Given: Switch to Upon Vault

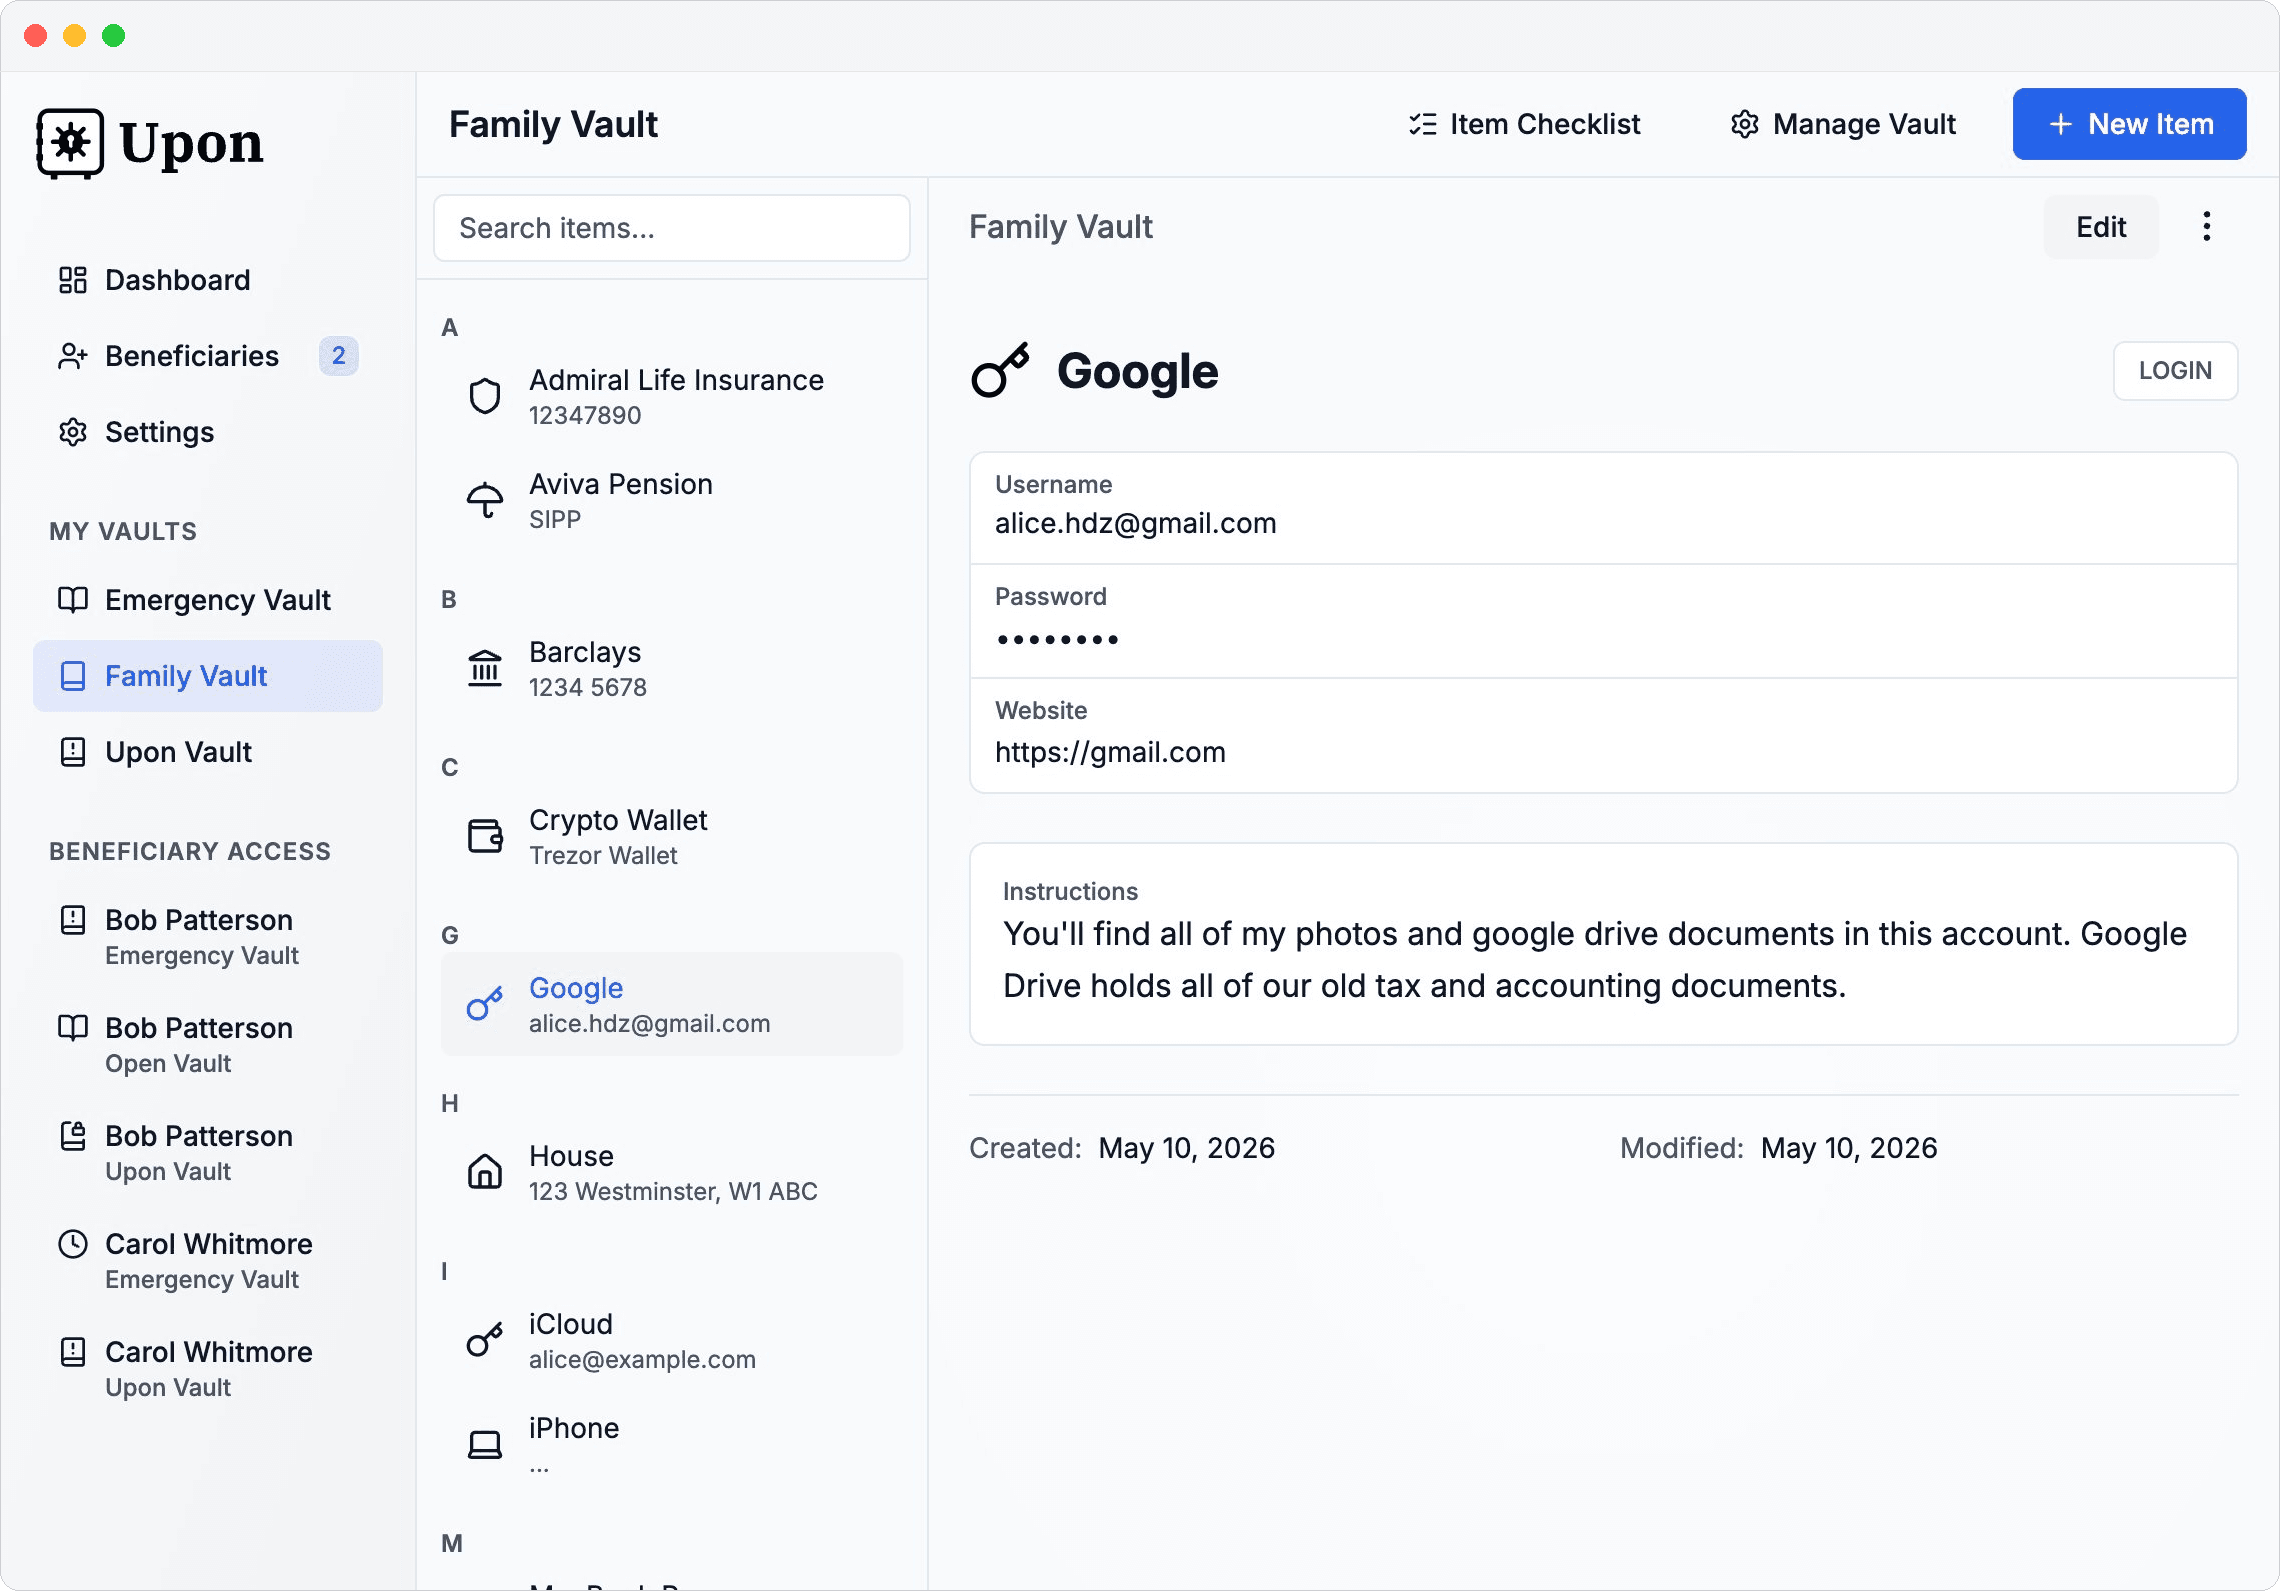Looking at the screenshot, I should (208, 752).
